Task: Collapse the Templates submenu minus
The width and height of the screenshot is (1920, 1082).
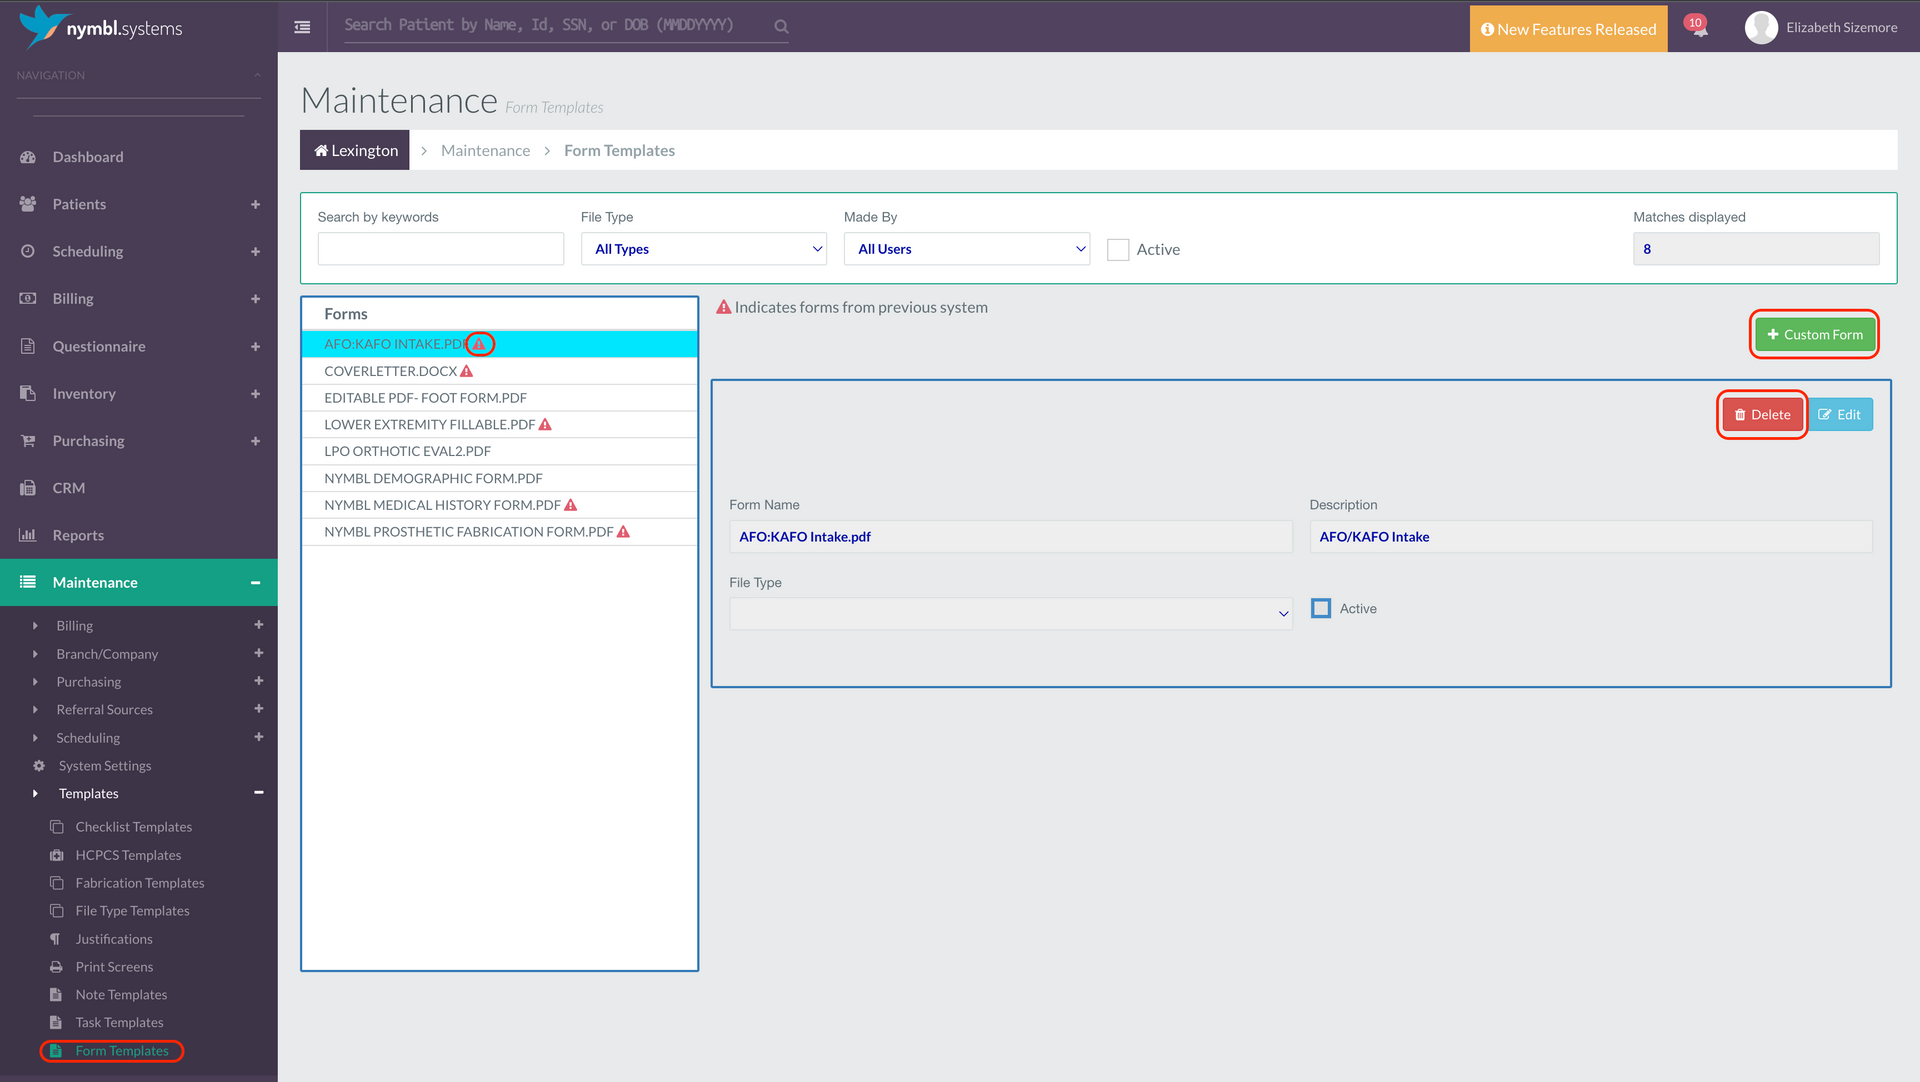Action: coord(259,793)
